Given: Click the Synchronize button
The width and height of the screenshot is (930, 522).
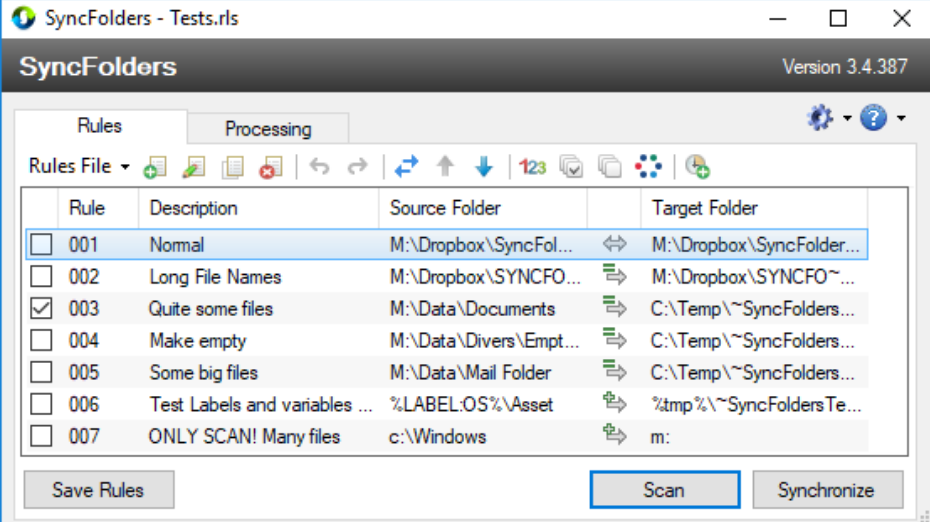Looking at the screenshot, I should click(x=826, y=490).
